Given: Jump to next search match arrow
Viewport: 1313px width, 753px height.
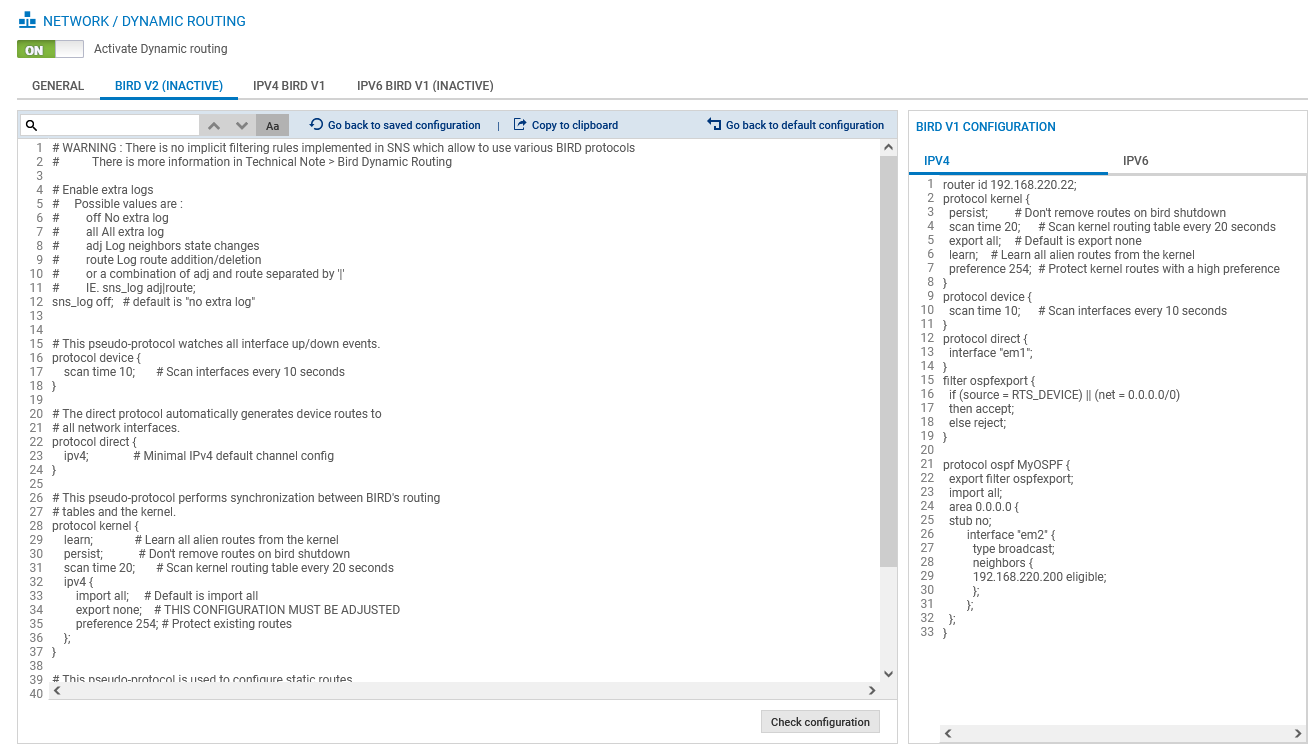Looking at the screenshot, I should [241, 125].
